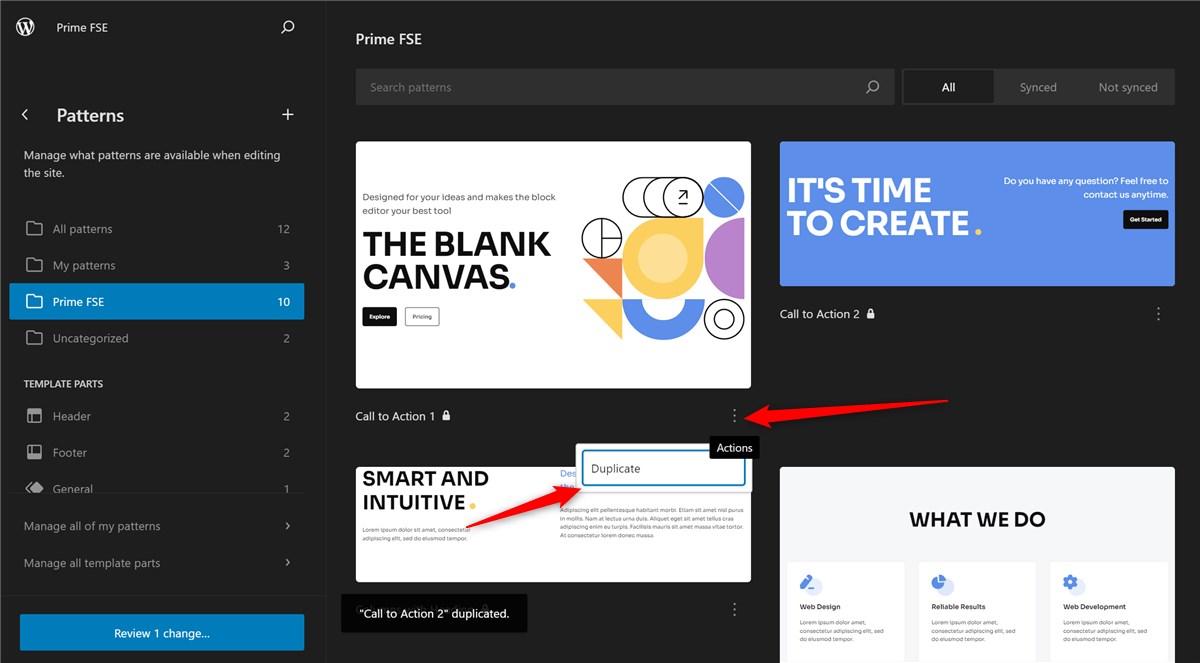The height and width of the screenshot is (663, 1200).
Task: Open site search magnifier icon in sidebar
Action: click(x=288, y=27)
